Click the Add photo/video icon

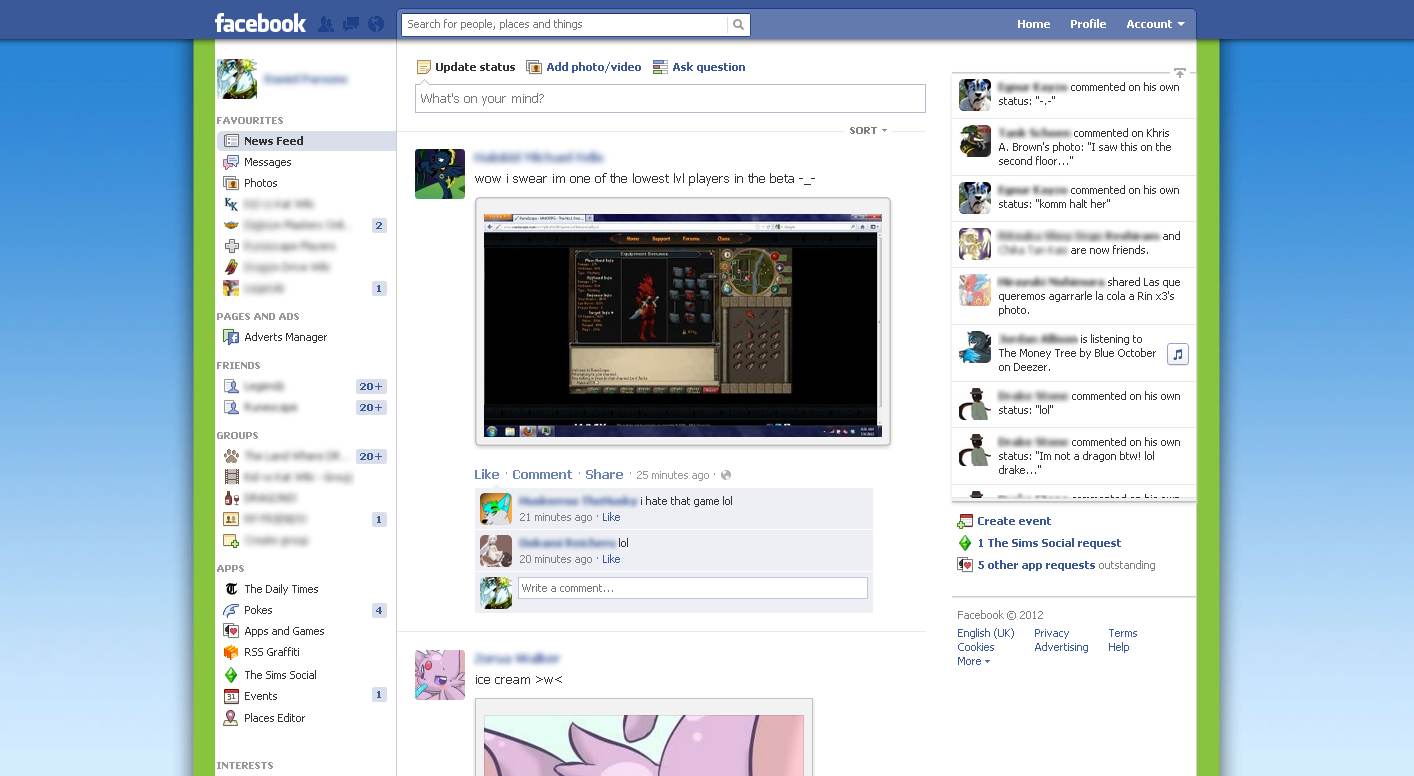pyautogui.click(x=534, y=67)
